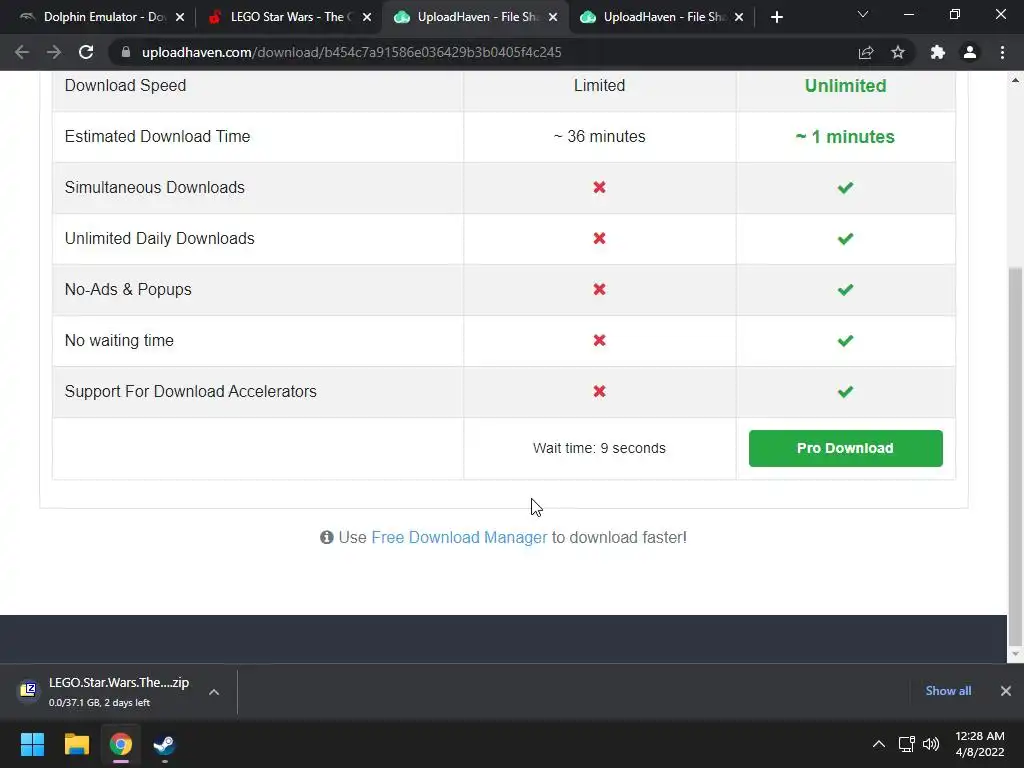The width and height of the screenshot is (1024, 768).
Task: Expand download options chevron for zip
Action: [214, 692]
